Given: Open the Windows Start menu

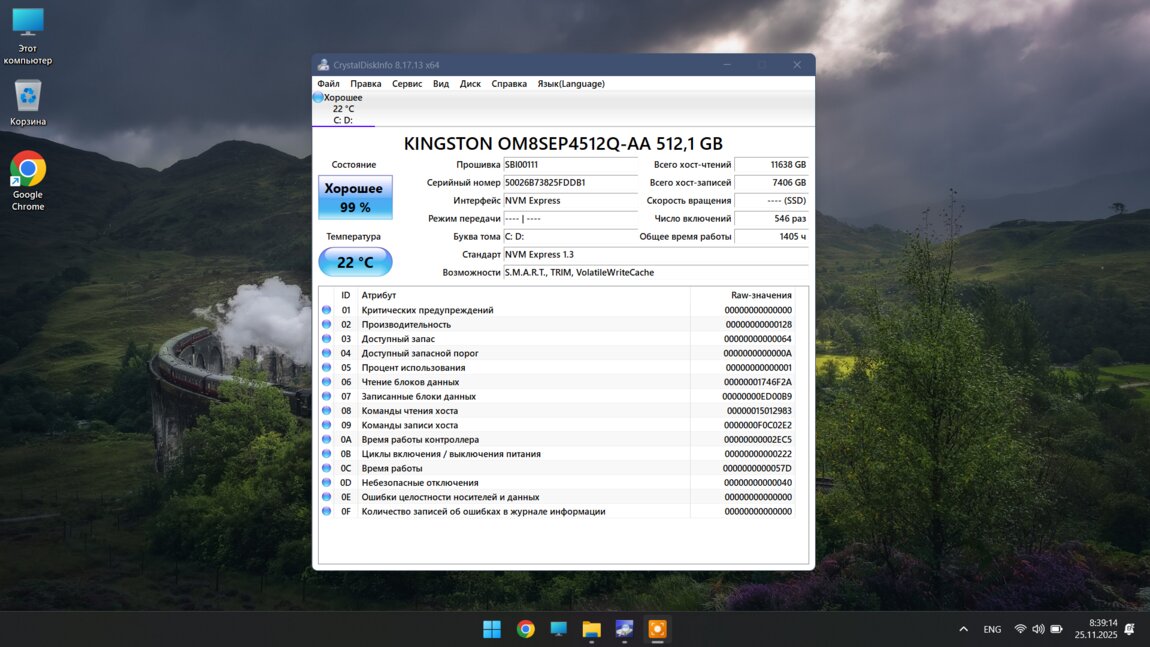Looking at the screenshot, I should pos(492,629).
